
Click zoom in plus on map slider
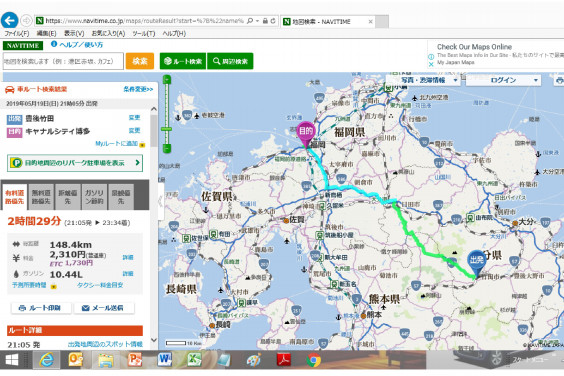[167, 80]
